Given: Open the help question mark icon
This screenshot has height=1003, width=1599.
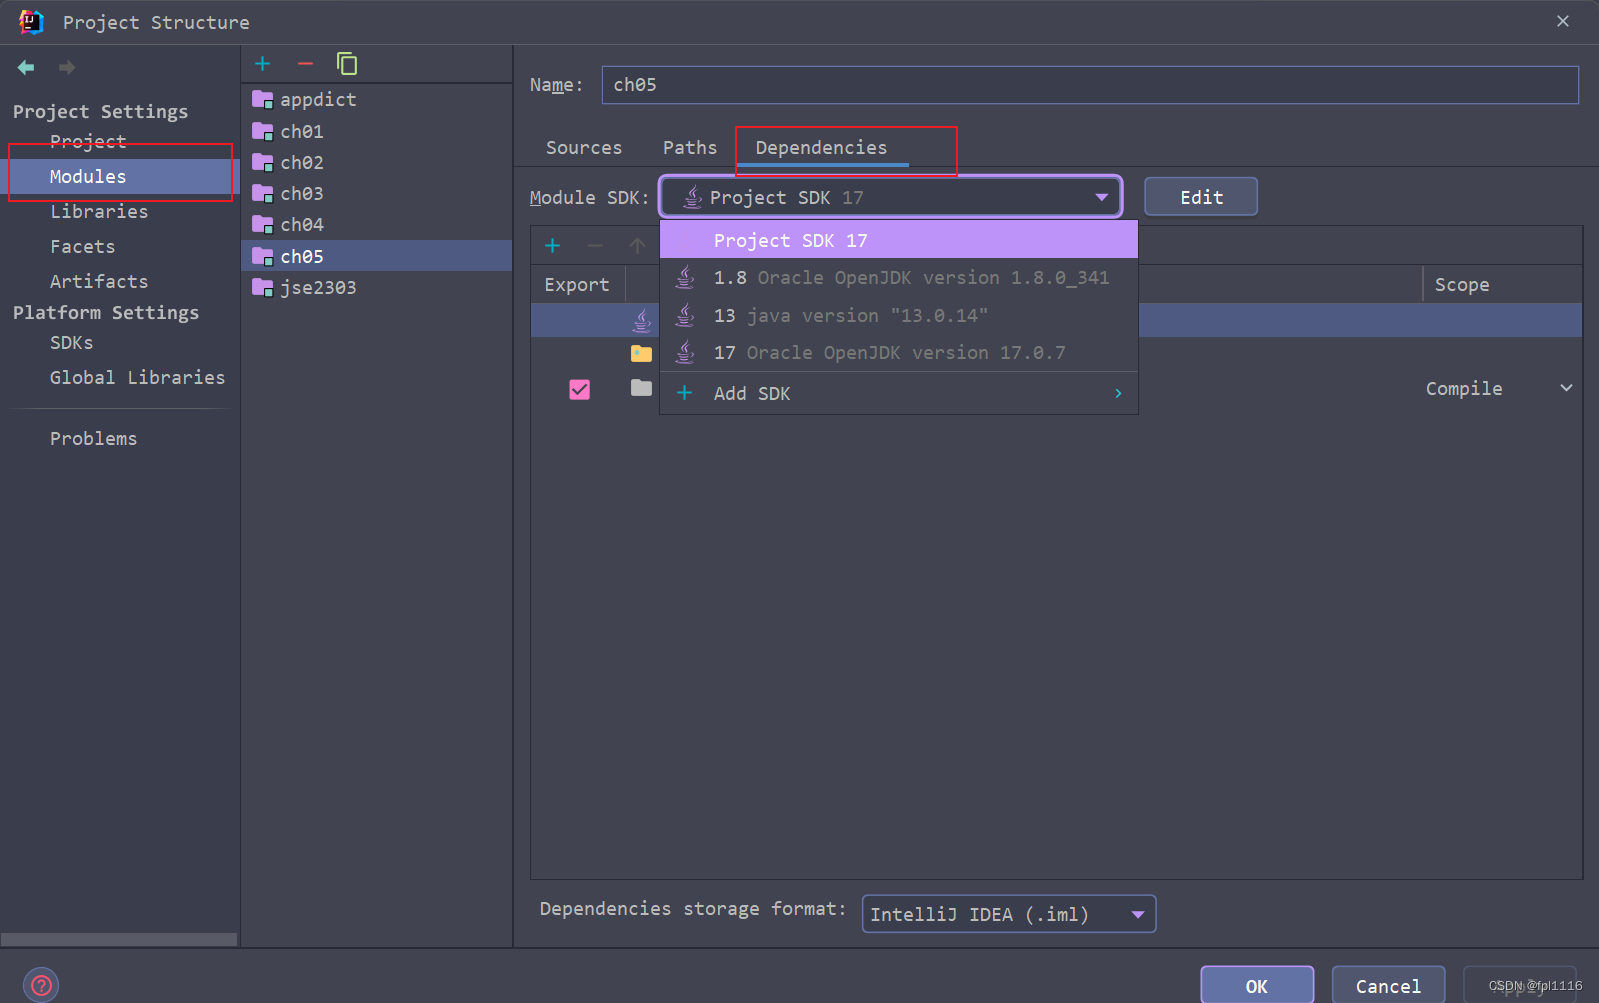Looking at the screenshot, I should coord(41,985).
